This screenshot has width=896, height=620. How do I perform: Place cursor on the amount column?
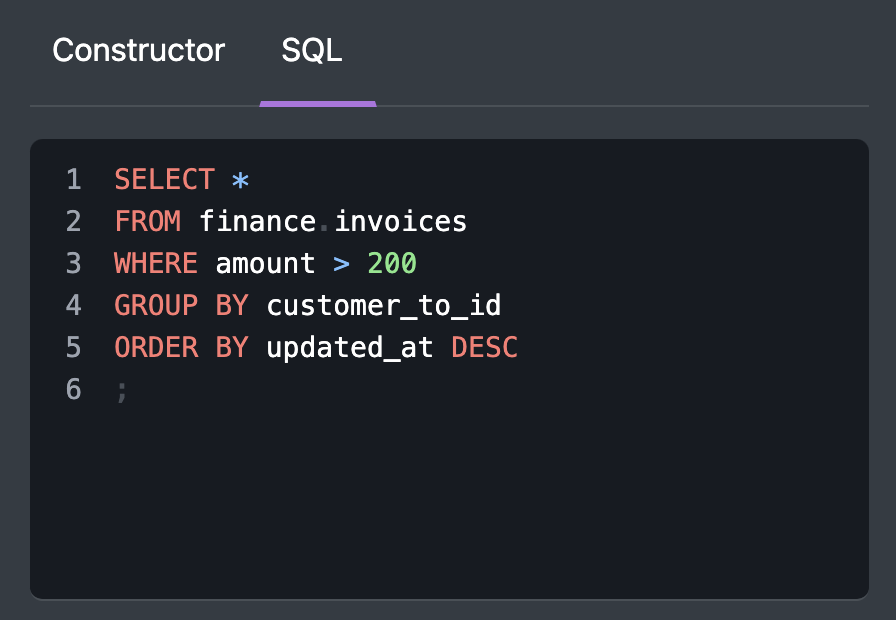[x=265, y=264]
